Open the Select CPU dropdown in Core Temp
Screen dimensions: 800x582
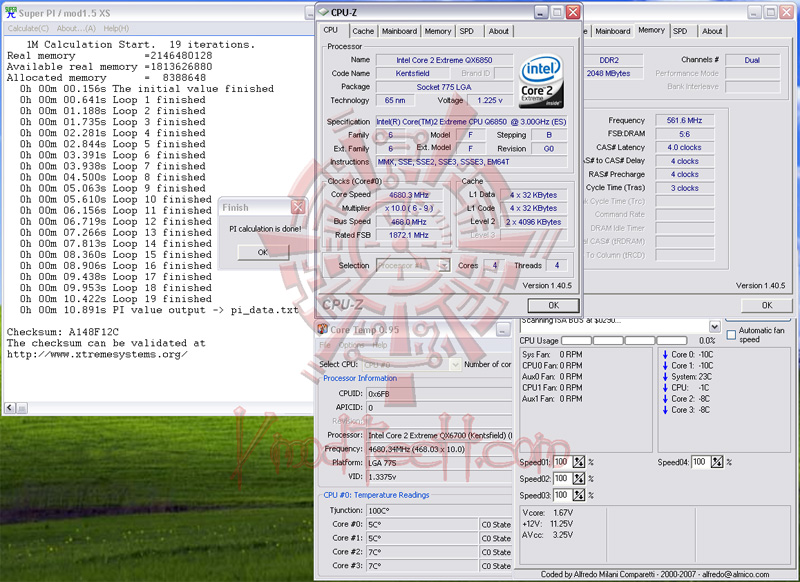(x=455, y=365)
